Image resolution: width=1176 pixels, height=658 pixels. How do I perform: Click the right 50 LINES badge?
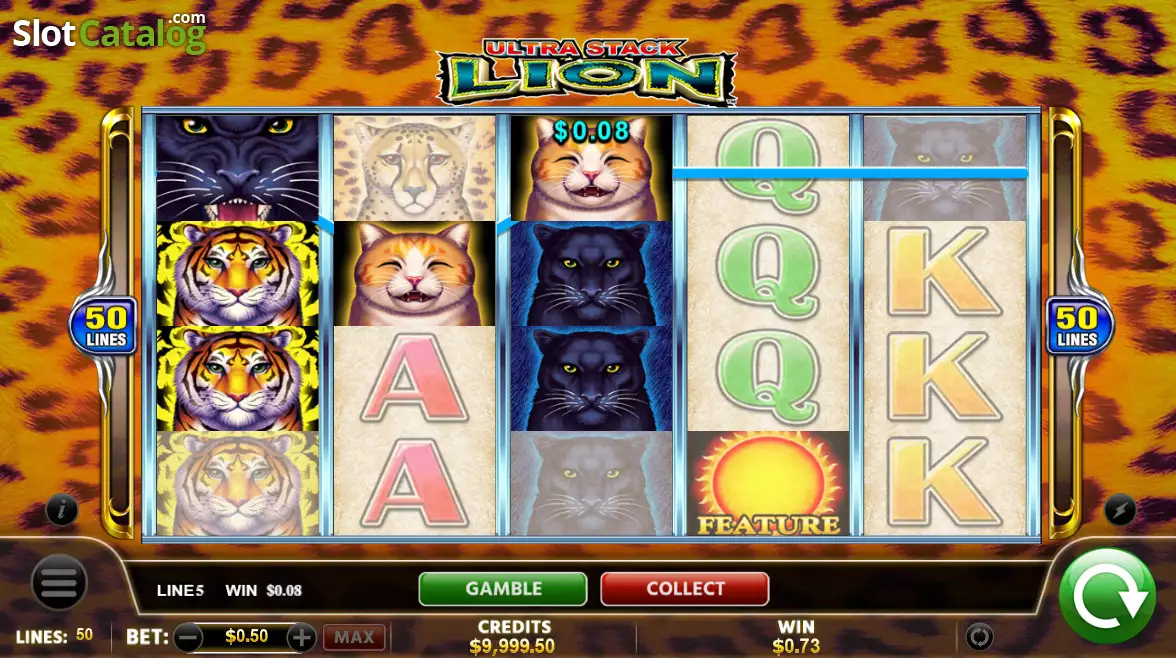1078,327
